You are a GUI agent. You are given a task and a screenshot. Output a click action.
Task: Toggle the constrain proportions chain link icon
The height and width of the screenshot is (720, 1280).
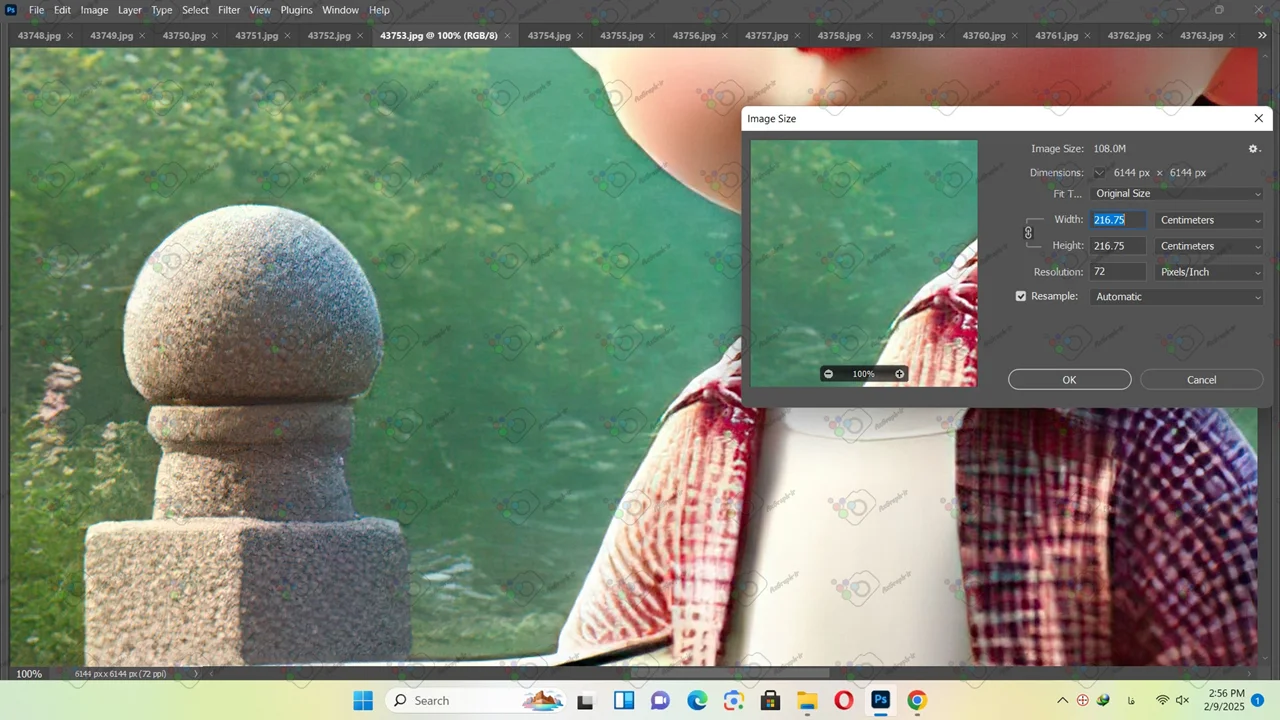click(1028, 233)
